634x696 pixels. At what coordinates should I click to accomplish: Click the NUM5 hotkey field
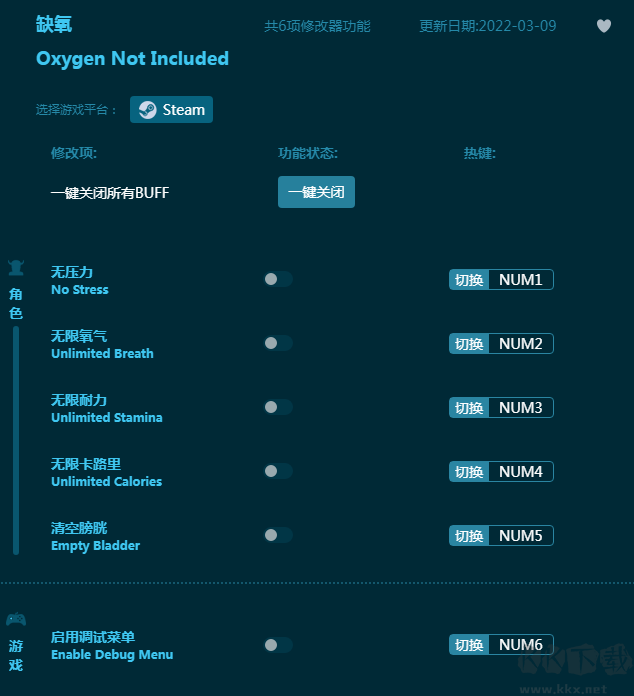pyautogui.click(x=521, y=535)
